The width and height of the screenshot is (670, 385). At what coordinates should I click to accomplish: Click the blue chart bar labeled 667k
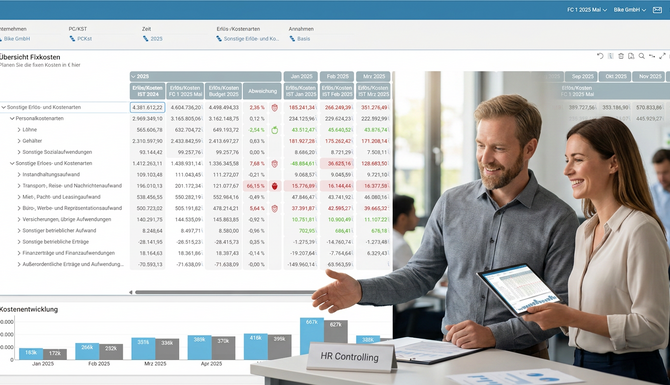coord(312,336)
